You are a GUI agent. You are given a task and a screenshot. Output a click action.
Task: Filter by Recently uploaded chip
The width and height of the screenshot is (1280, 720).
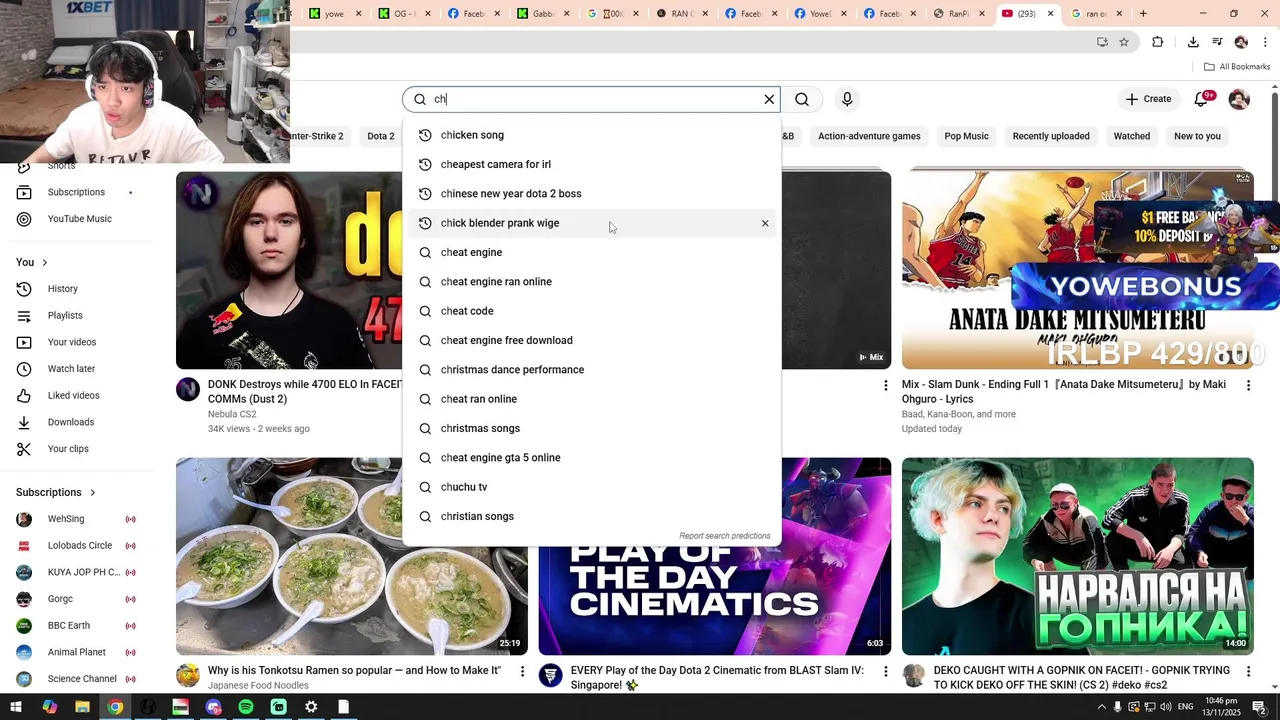1051,136
